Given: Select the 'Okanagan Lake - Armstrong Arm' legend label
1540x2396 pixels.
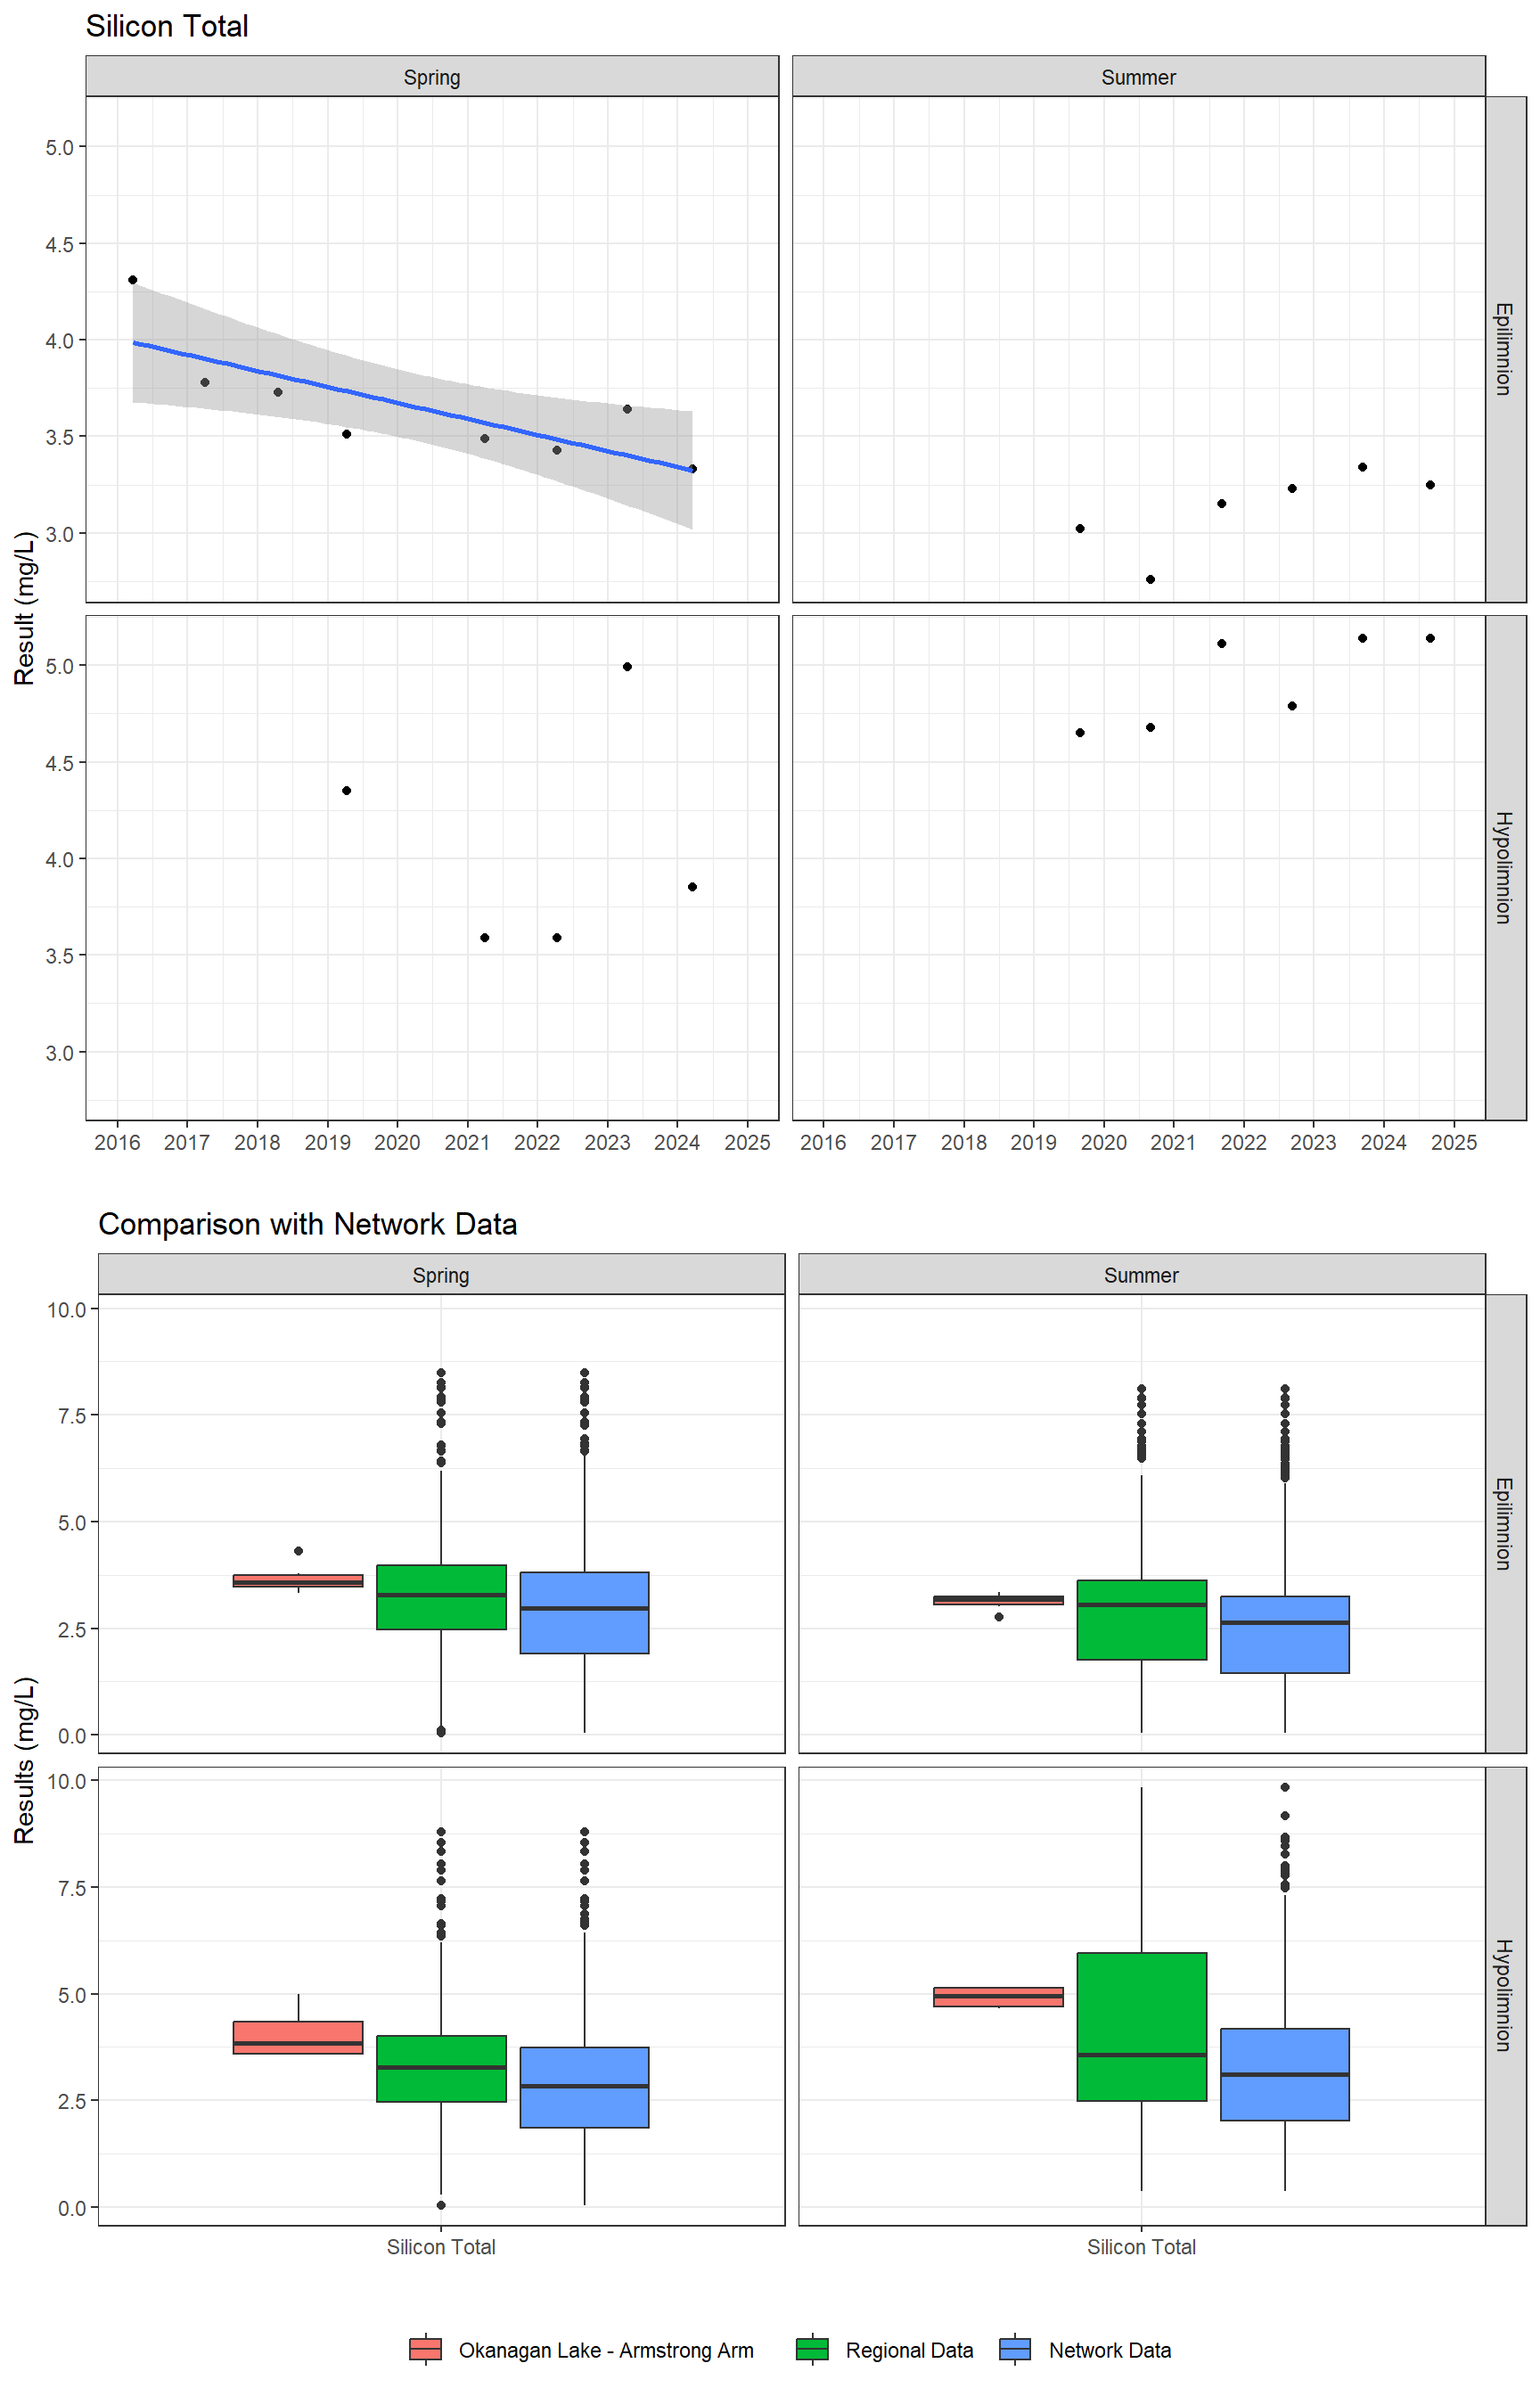Looking at the screenshot, I should 606,2350.
